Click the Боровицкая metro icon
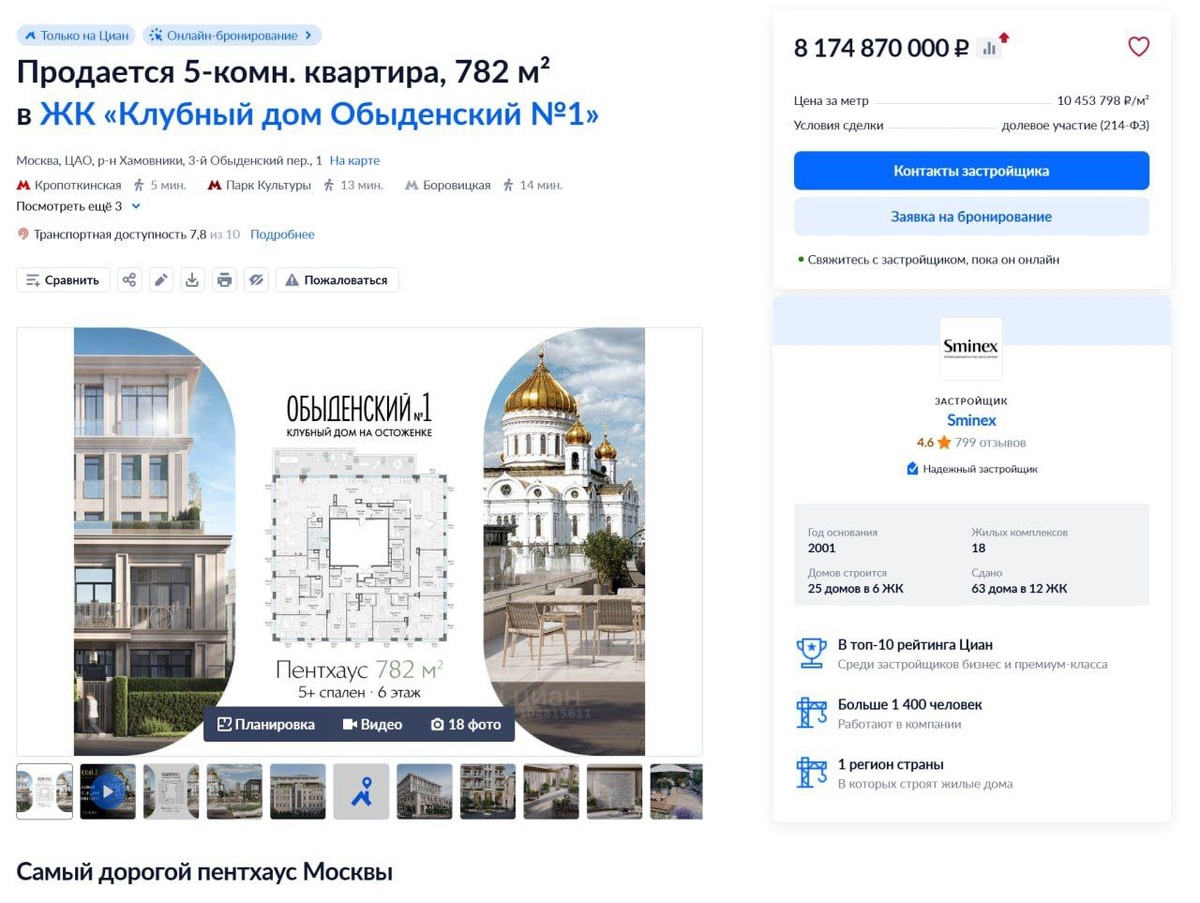The height and width of the screenshot is (903, 1200). pyautogui.click(x=411, y=185)
